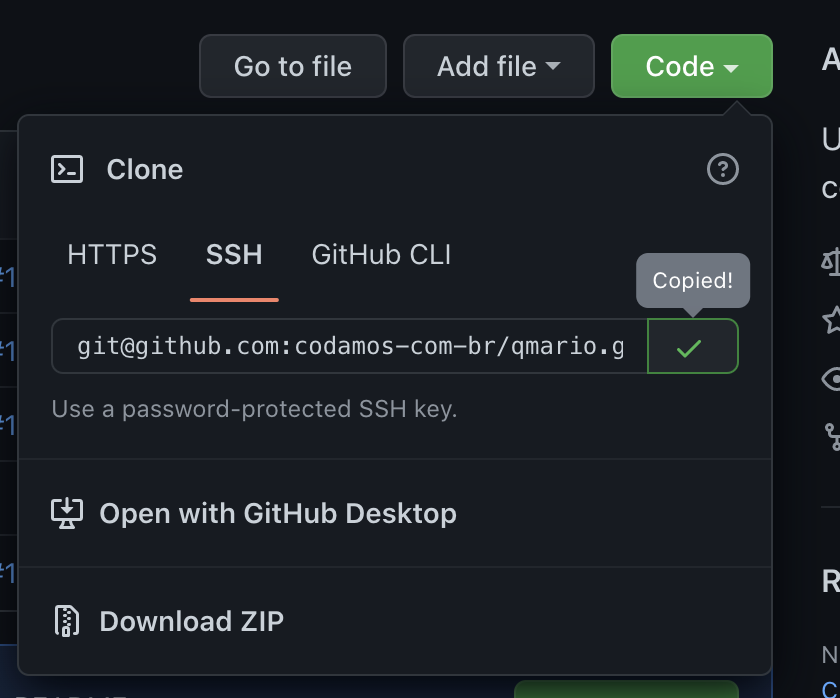Switch to the HTTPS tab

click(x=112, y=255)
